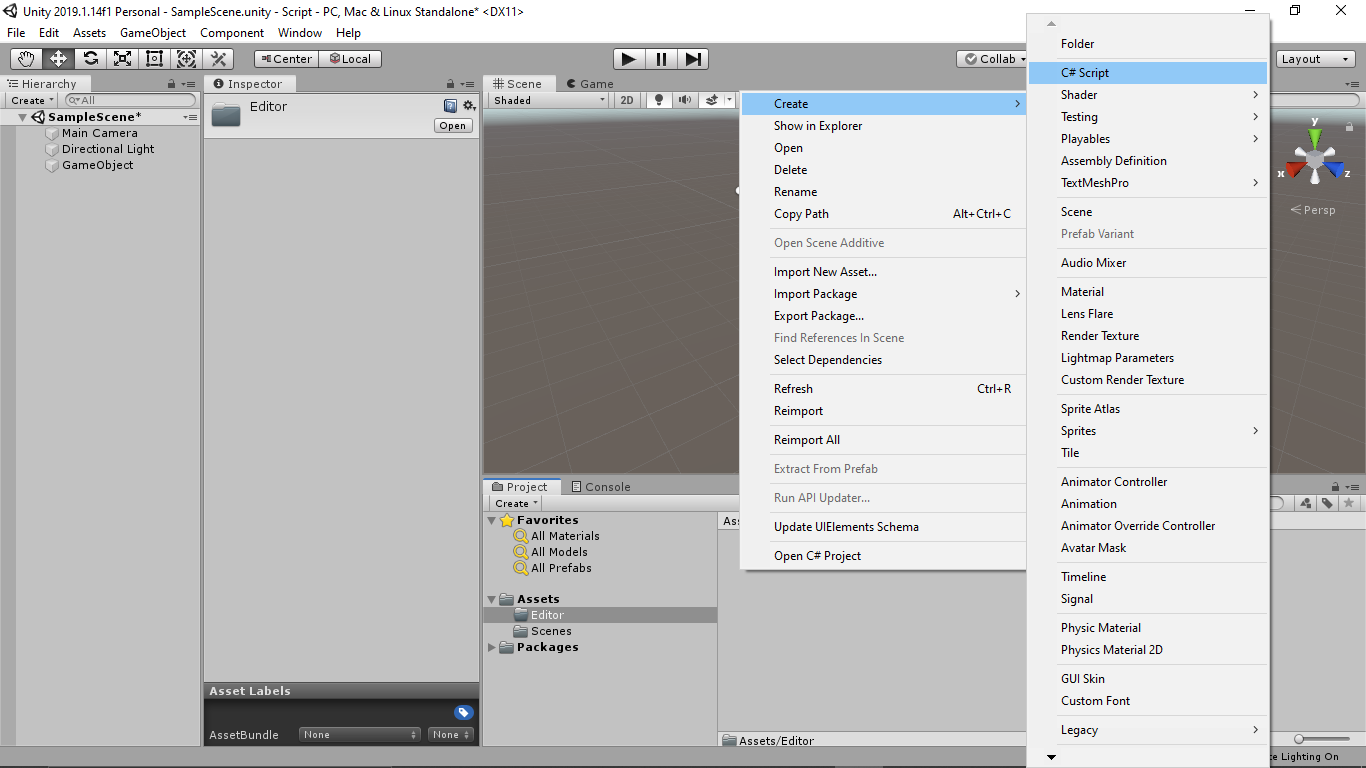Open scene effects image dropdown
The image size is (1366, 768).
pyautogui.click(x=716, y=100)
